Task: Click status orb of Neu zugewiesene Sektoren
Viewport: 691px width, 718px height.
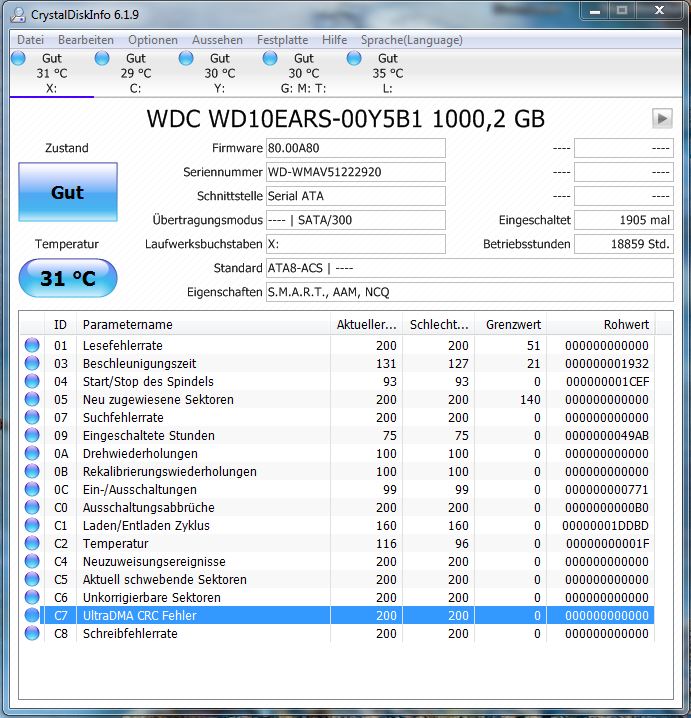Action: (32, 399)
